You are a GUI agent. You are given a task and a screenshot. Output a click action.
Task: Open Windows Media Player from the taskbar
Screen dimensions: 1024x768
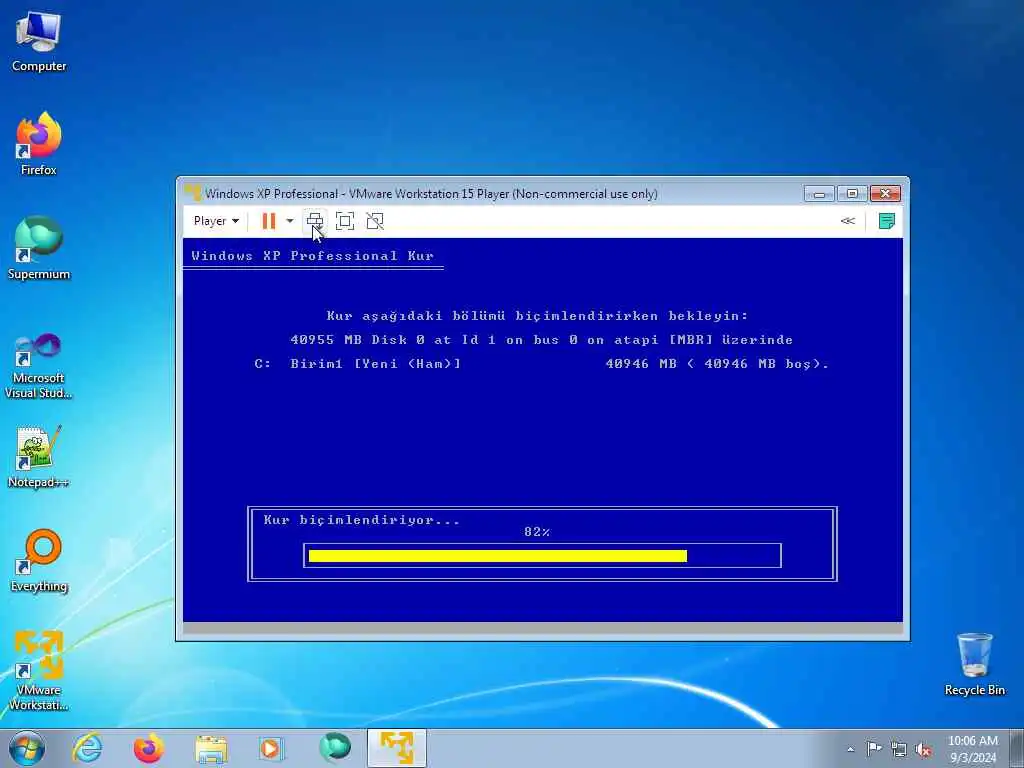point(270,748)
